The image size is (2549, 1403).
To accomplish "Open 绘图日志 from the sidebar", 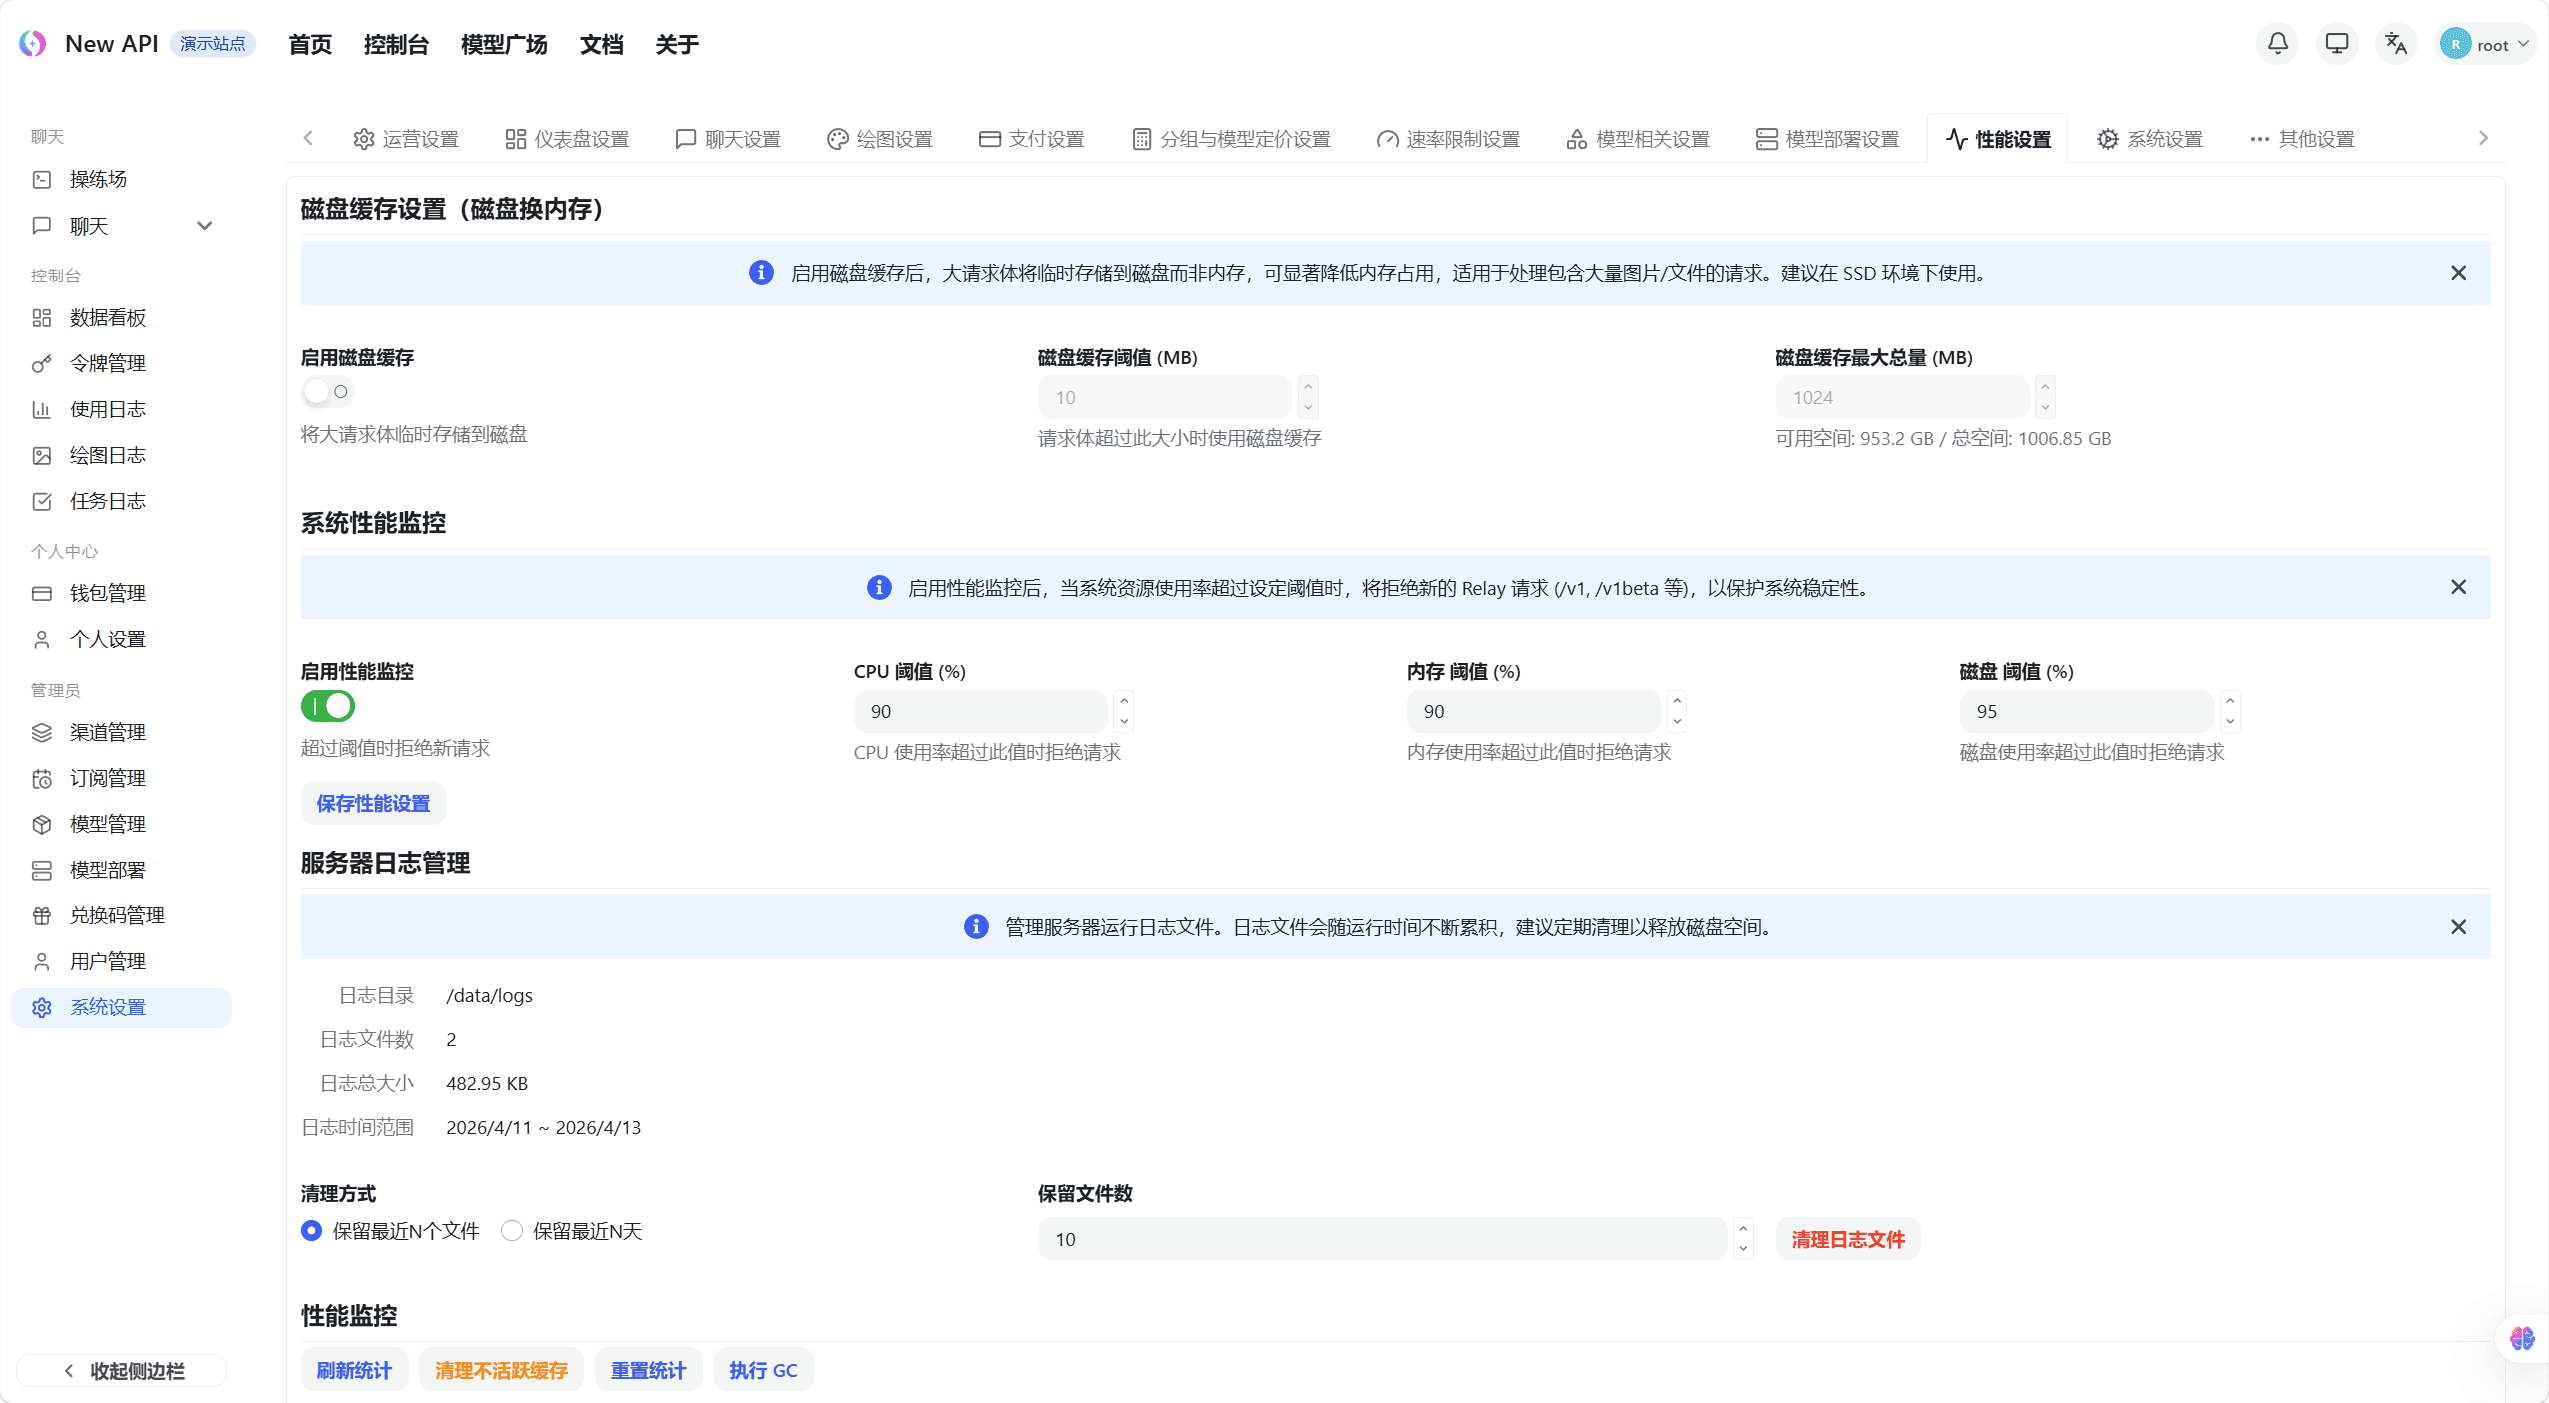I will (x=107, y=455).
